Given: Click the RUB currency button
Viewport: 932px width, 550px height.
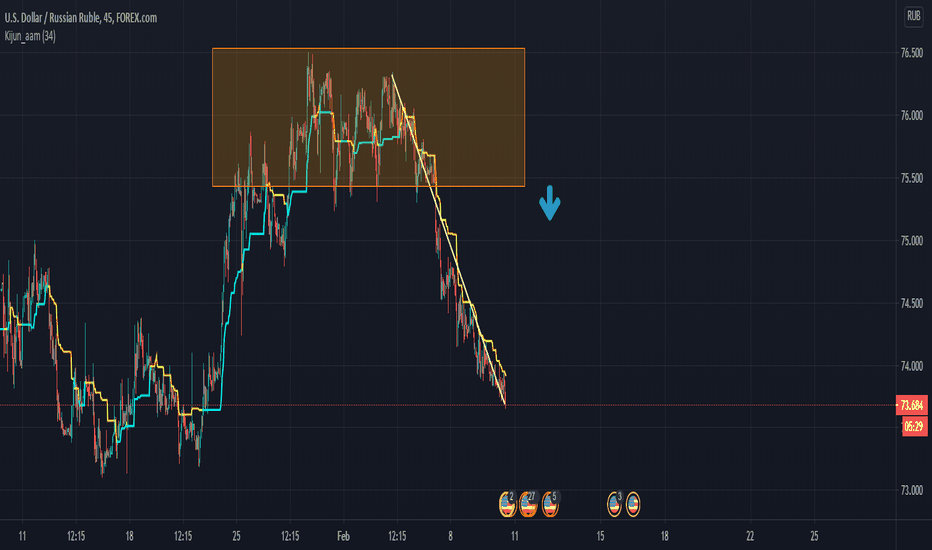Looking at the screenshot, I should 914,16.
